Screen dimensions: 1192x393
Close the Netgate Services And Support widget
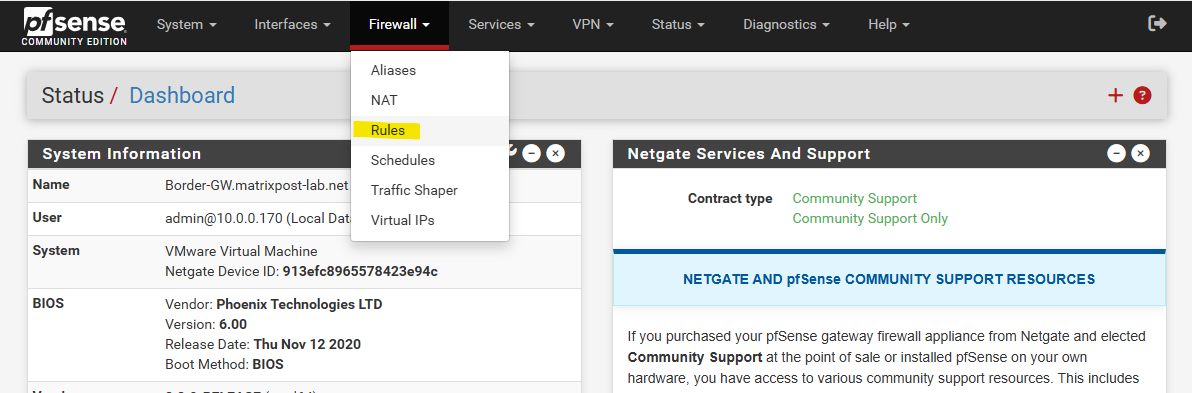(1140, 154)
